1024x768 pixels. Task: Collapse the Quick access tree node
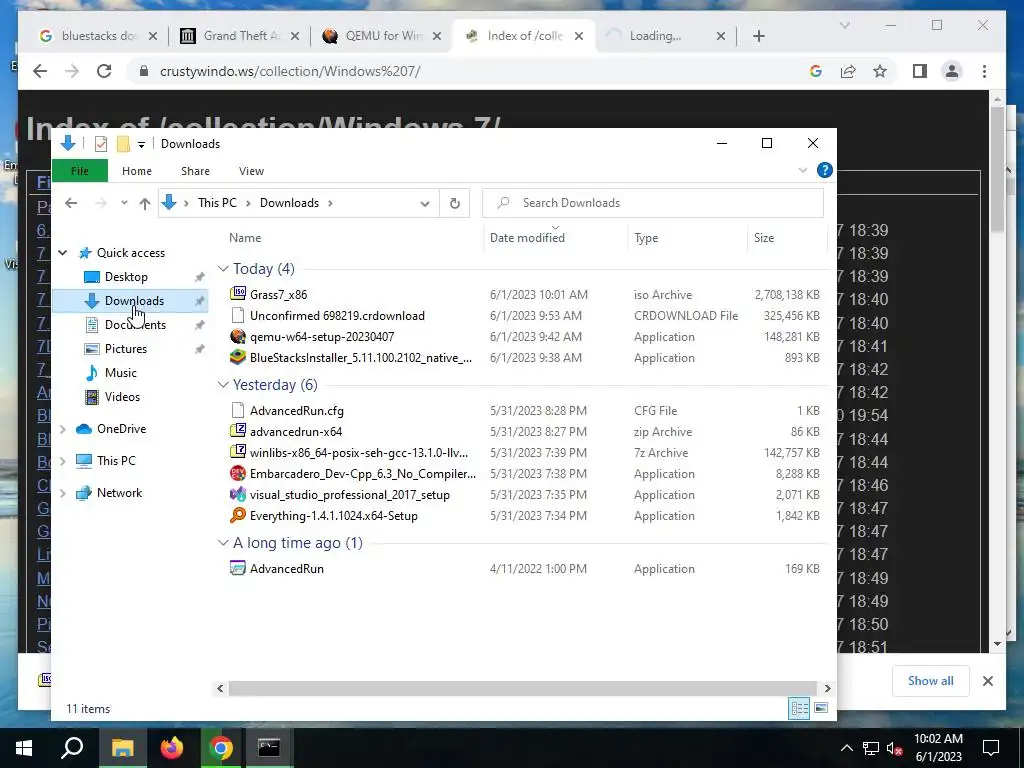[x=63, y=253]
